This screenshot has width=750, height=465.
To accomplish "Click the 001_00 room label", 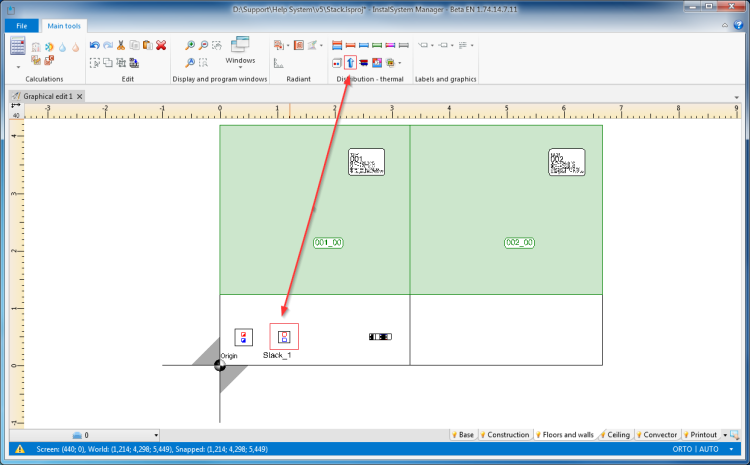I will point(328,243).
